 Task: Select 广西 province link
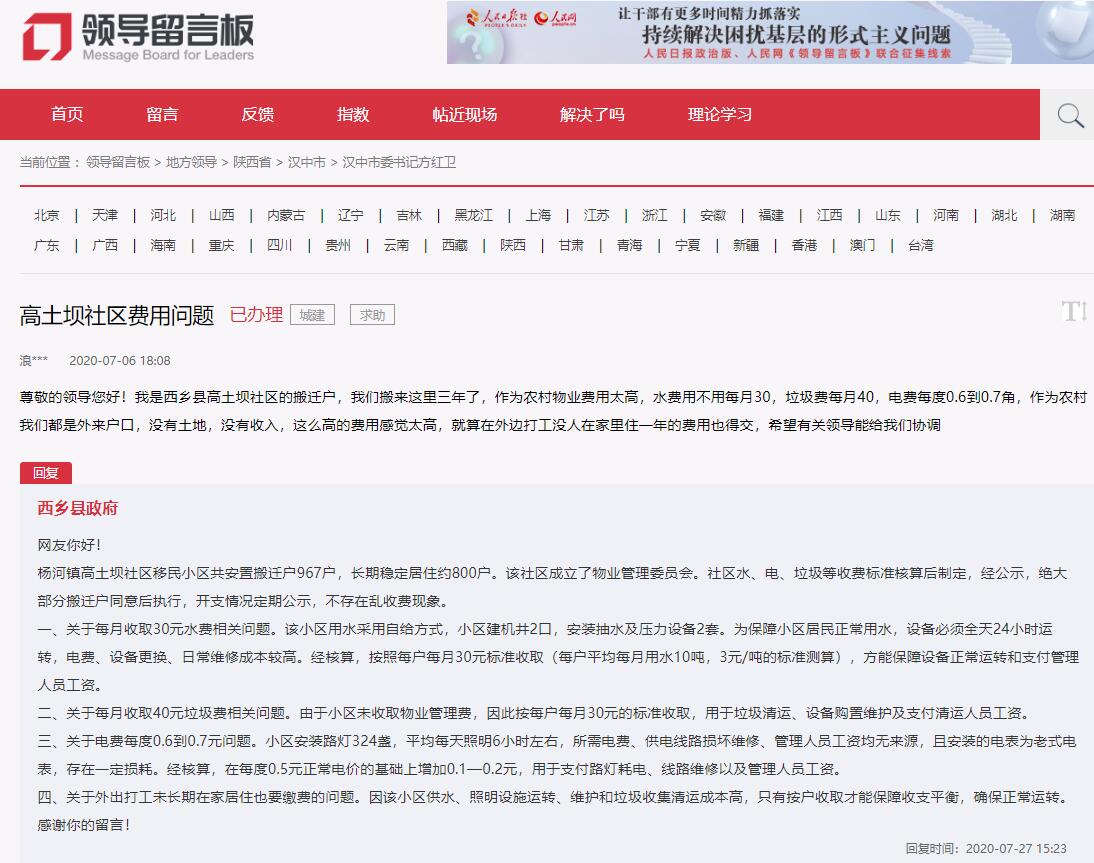(x=105, y=246)
